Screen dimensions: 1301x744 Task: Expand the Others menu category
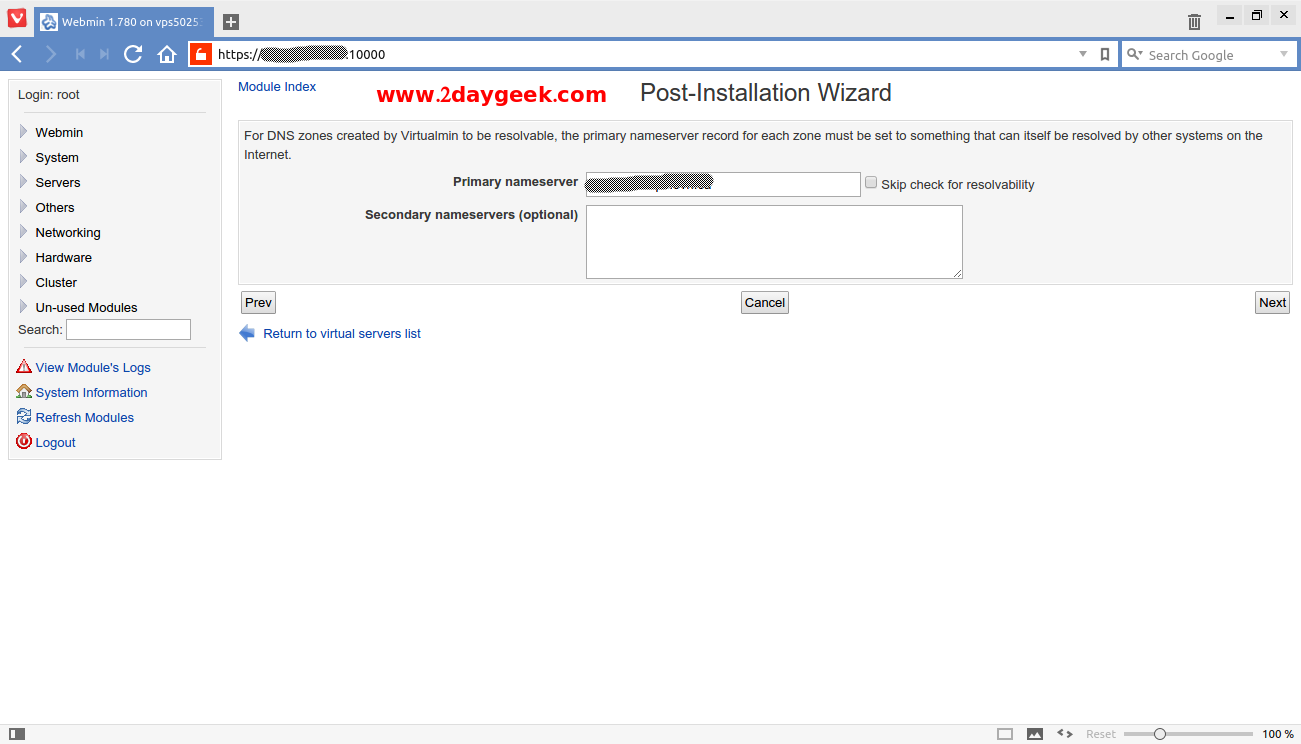pos(54,207)
